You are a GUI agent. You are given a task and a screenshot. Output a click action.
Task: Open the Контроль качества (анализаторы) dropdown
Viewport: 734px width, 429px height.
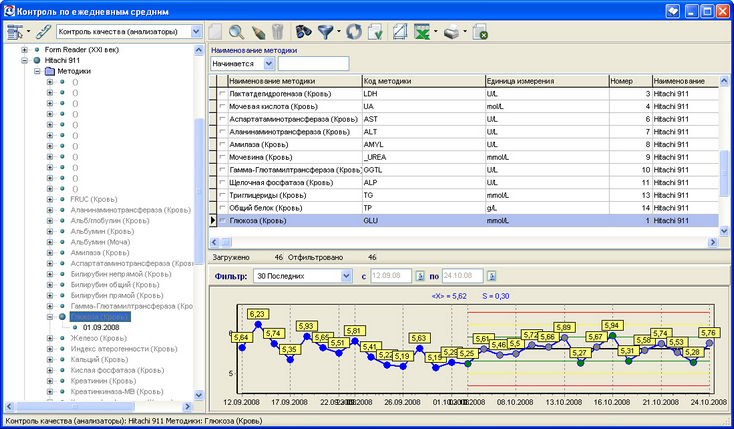pyautogui.click(x=196, y=31)
